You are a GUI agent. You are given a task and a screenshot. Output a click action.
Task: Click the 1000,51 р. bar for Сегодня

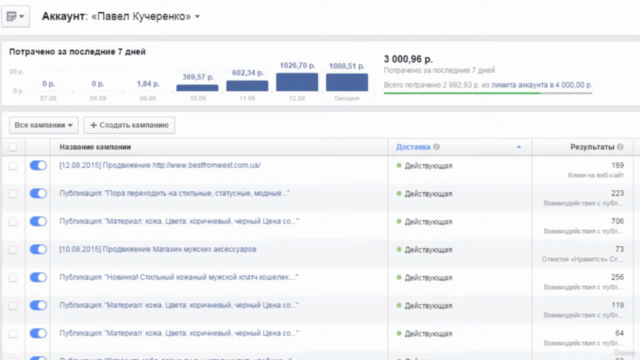[347, 82]
